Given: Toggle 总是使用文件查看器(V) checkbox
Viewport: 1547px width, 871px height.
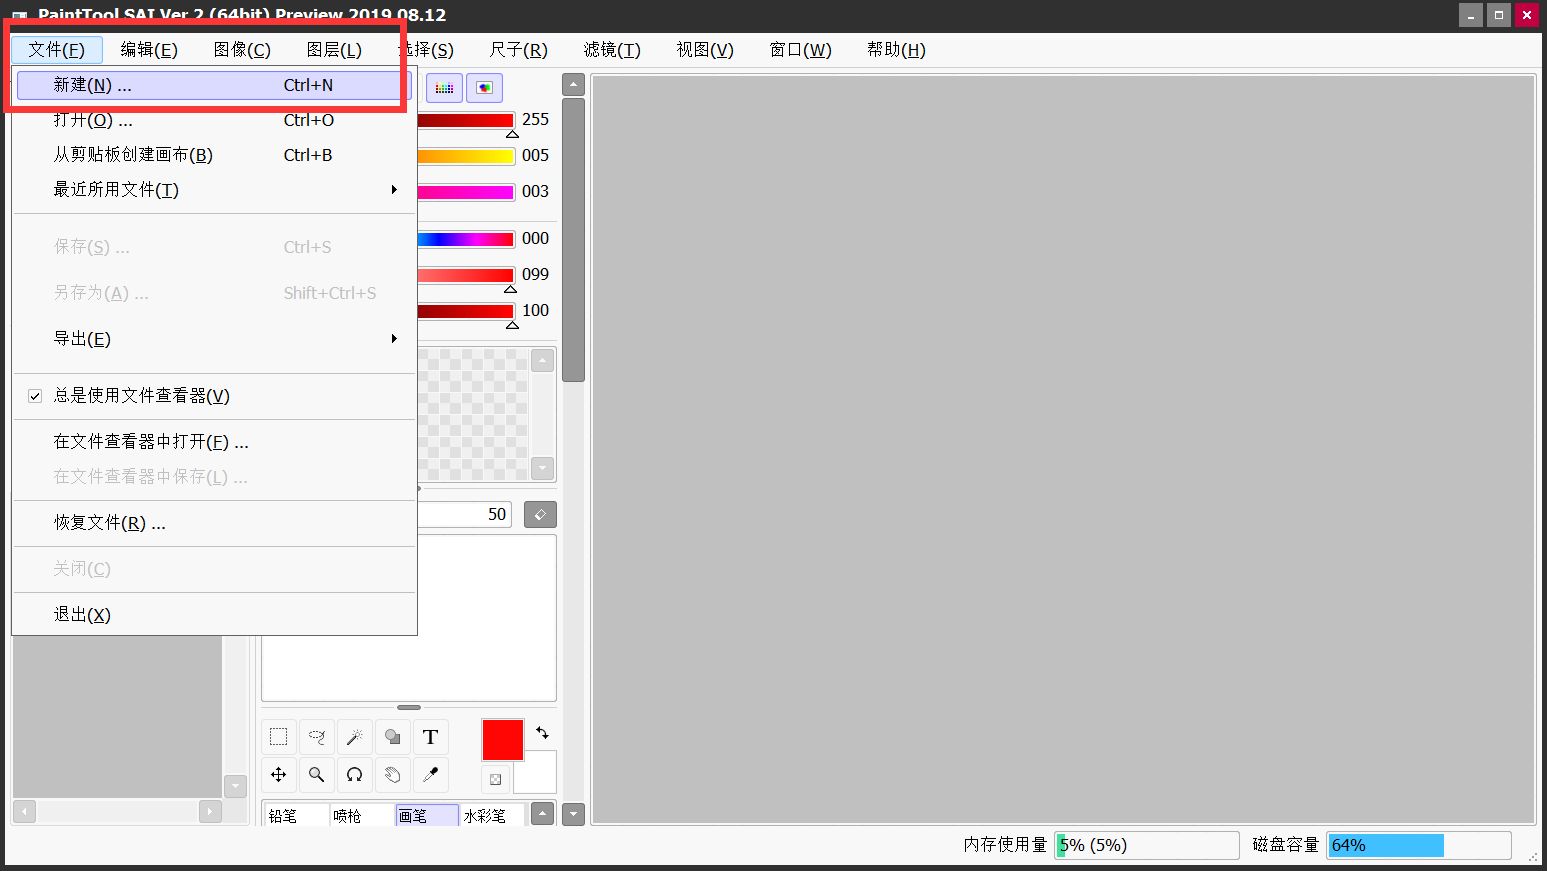Looking at the screenshot, I should [x=35, y=396].
